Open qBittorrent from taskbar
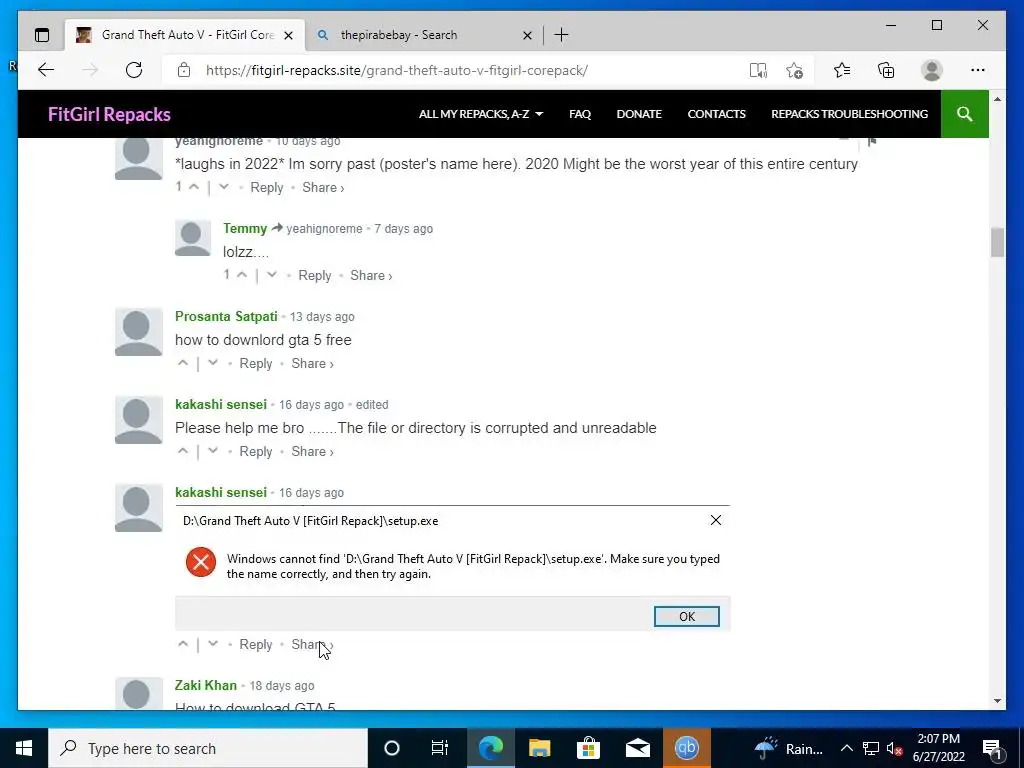Viewport: 1024px width, 768px height. 686,748
